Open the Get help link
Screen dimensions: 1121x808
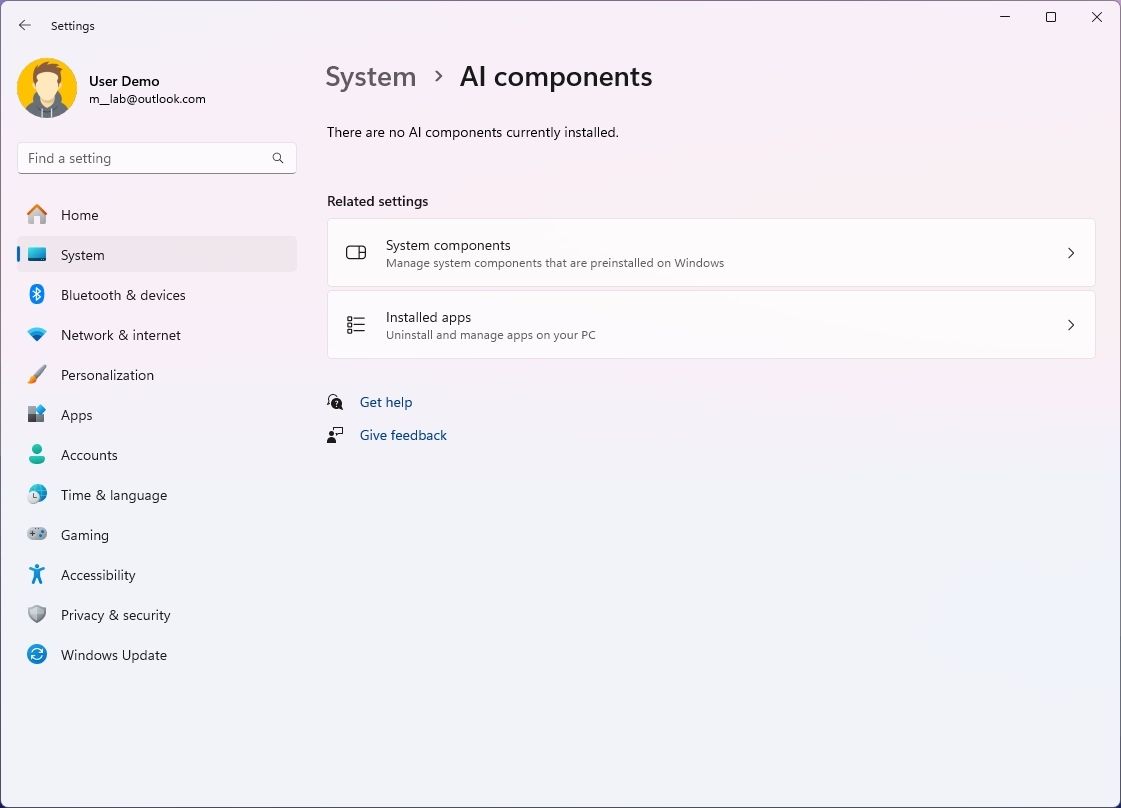(x=386, y=402)
